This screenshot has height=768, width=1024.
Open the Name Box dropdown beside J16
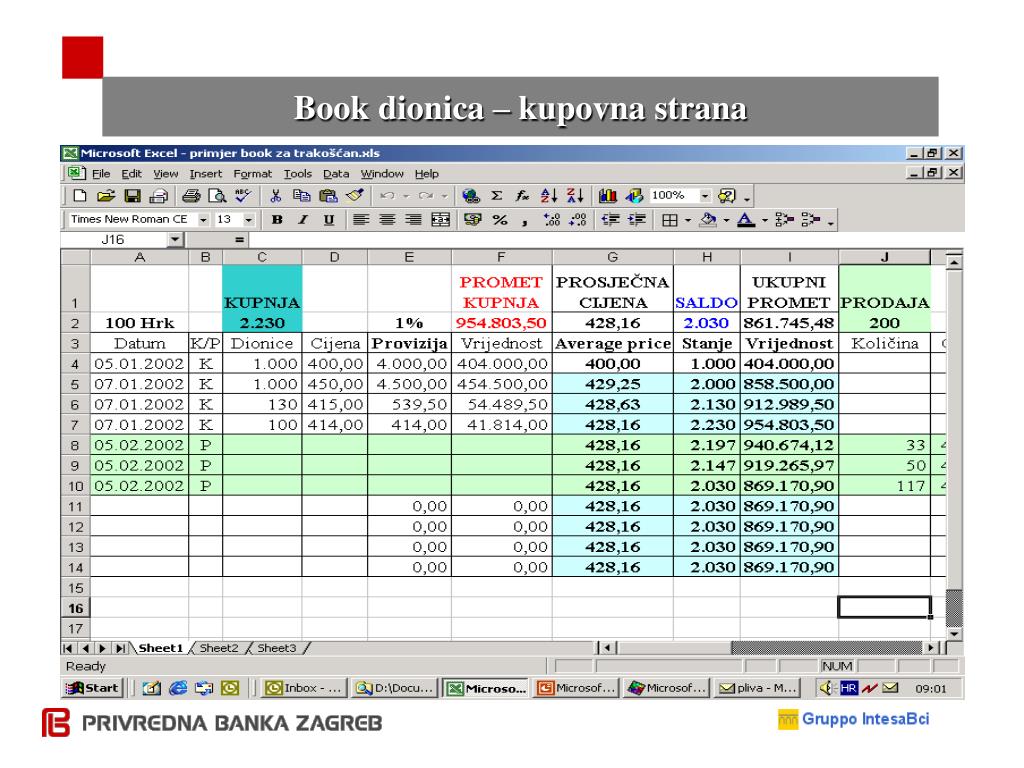(174, 240)
